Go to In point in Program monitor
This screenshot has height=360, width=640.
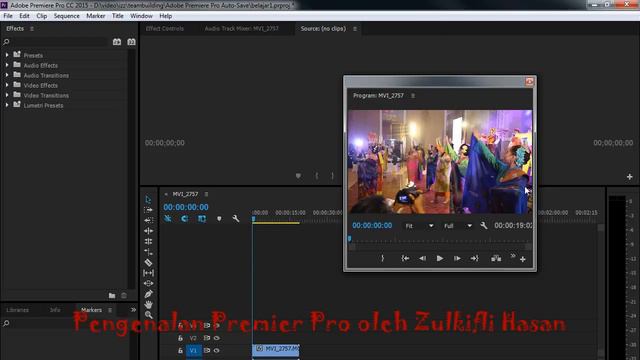(405, 258)
